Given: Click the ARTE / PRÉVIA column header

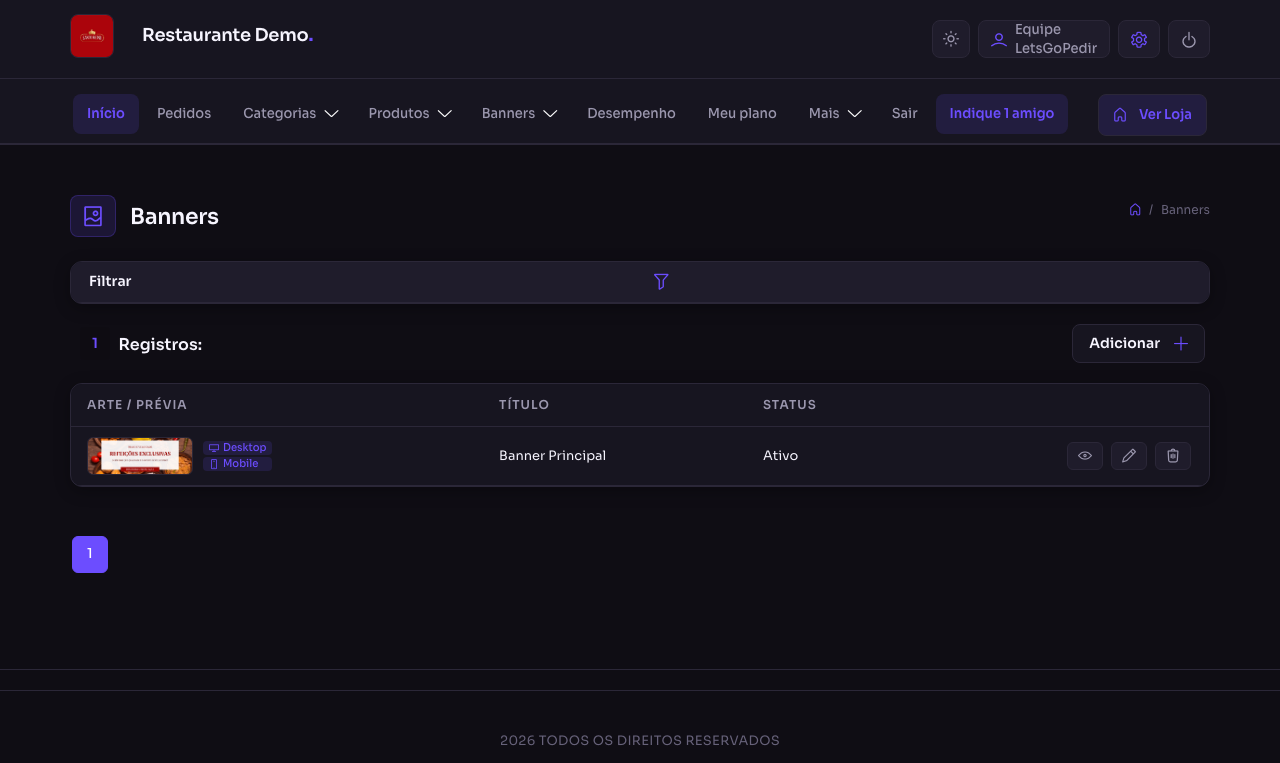Looking at the screenshot, I should tap(137, 405).
